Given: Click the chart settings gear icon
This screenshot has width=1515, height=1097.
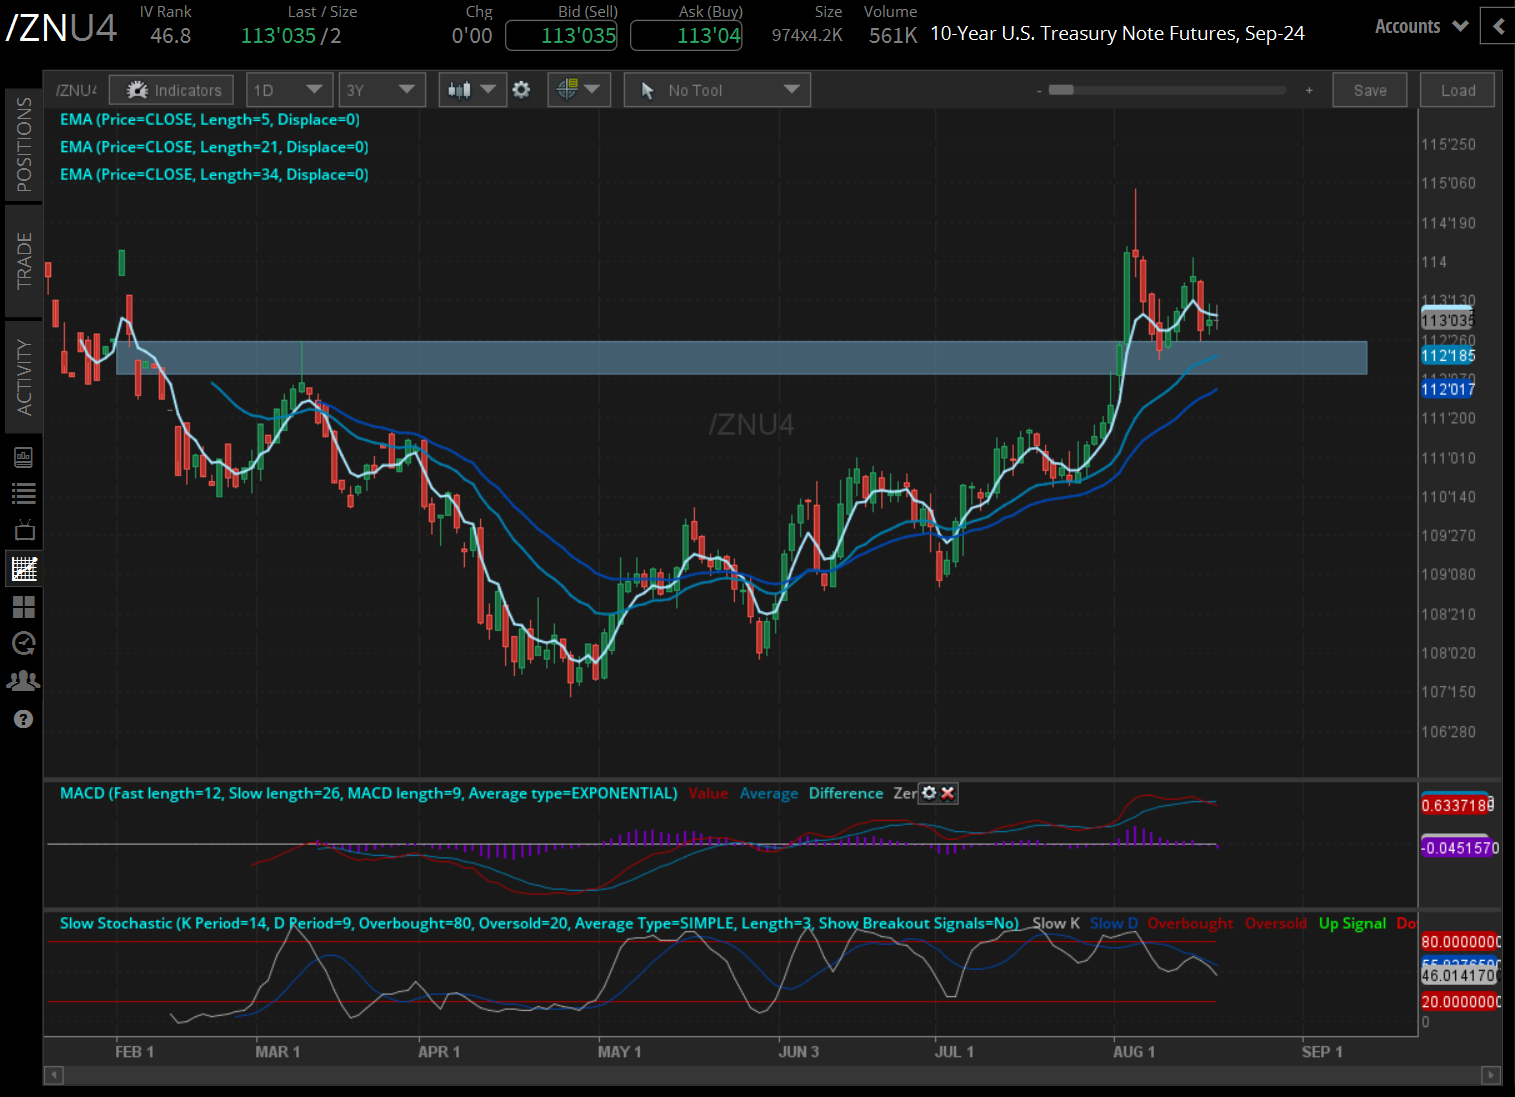Looking at the screenshot, I should [521, 90].
